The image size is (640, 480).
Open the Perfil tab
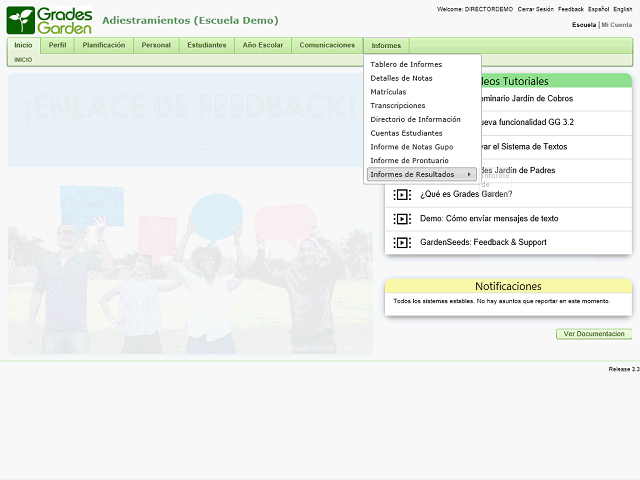pos(57,45)
